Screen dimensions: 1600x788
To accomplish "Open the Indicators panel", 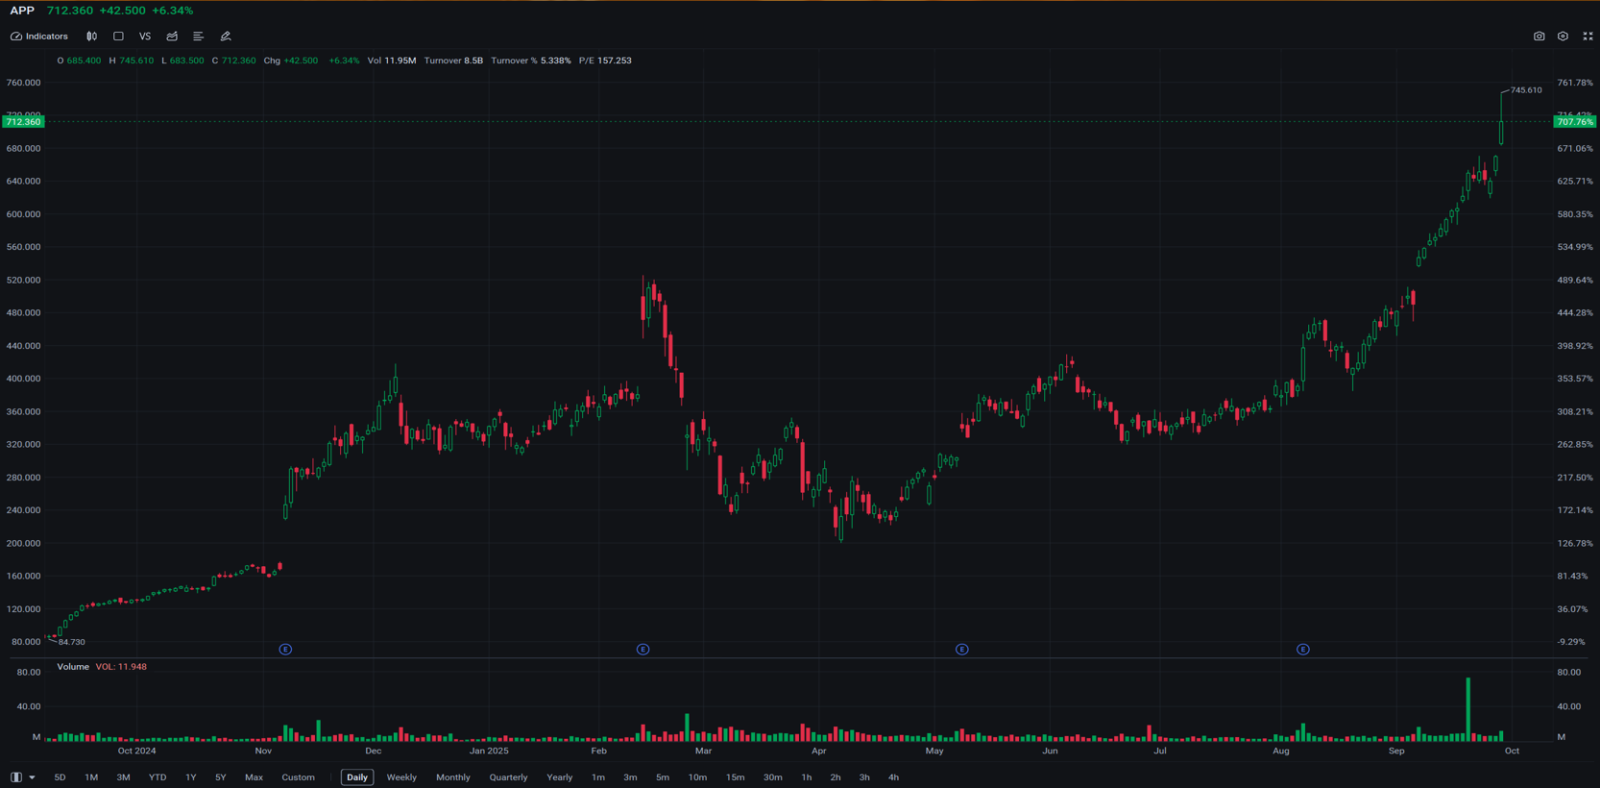I will tap(40, 36).
